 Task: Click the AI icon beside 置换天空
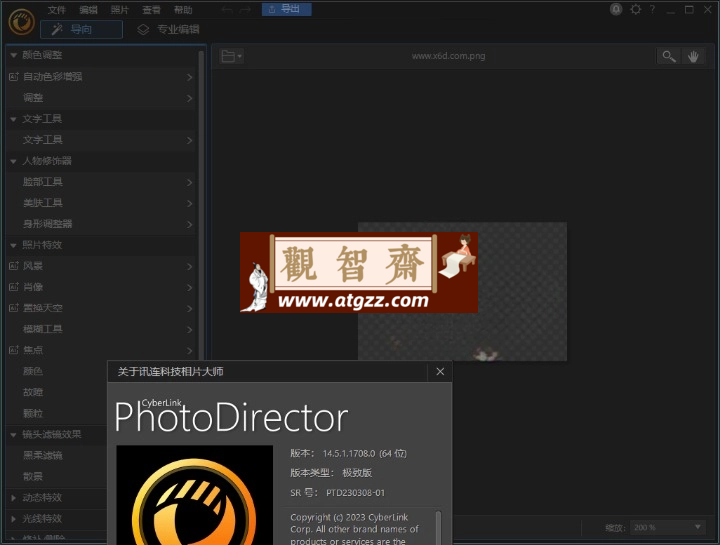14,308
